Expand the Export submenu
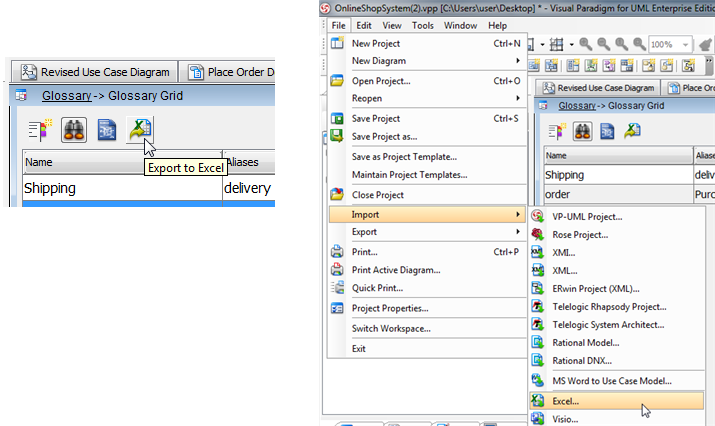Image resolution: width=715 pixels, height=426 pixels. [427, 232]
